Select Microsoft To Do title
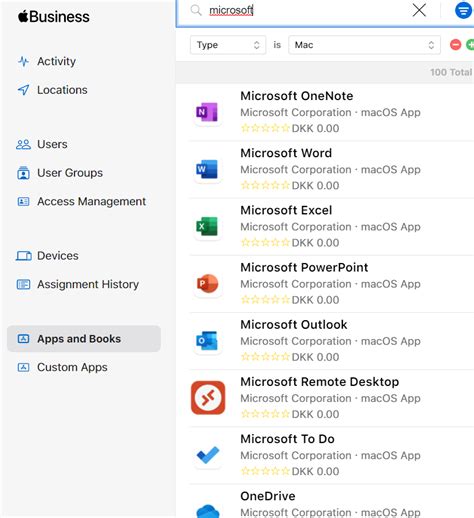The image size is (474, 518). click(287, 439)
